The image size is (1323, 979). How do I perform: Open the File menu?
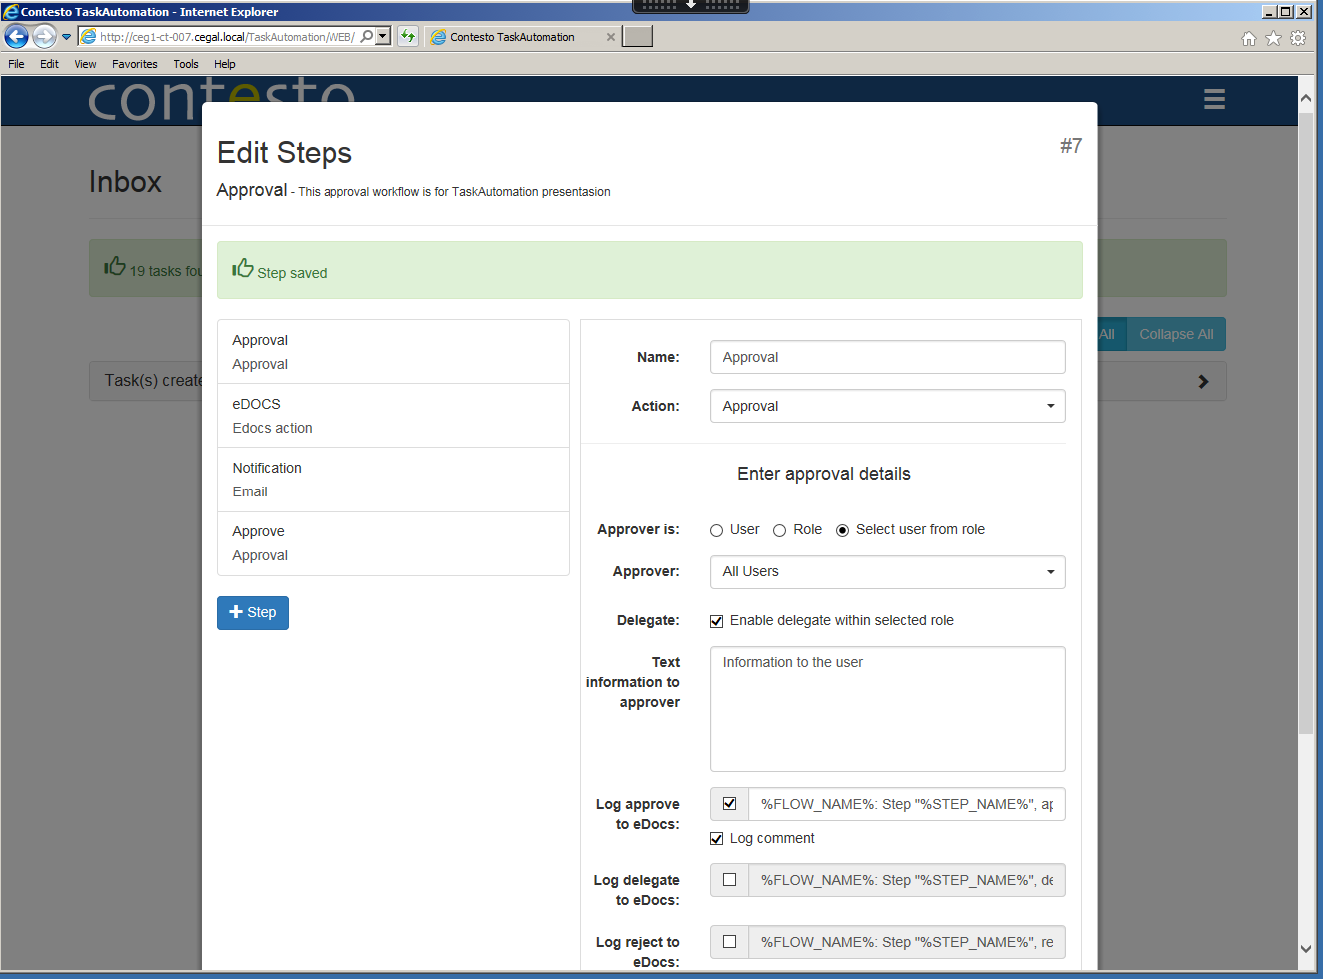pos(16,64)
